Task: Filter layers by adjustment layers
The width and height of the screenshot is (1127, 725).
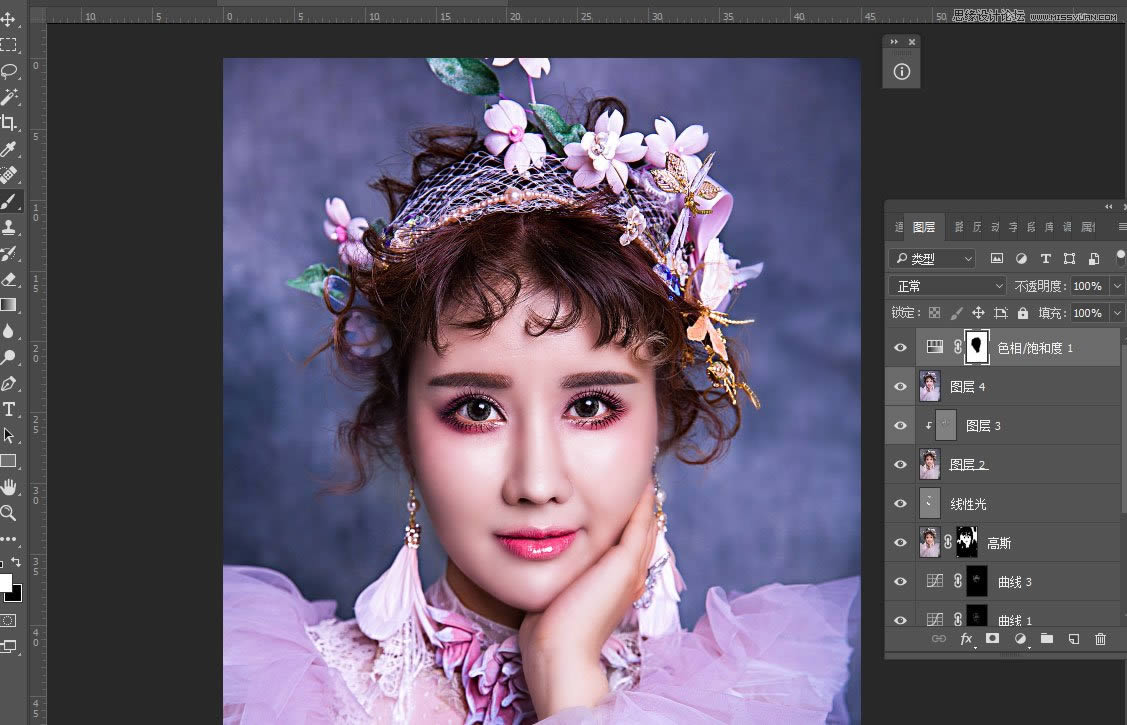Action: tap(1021, 259)
